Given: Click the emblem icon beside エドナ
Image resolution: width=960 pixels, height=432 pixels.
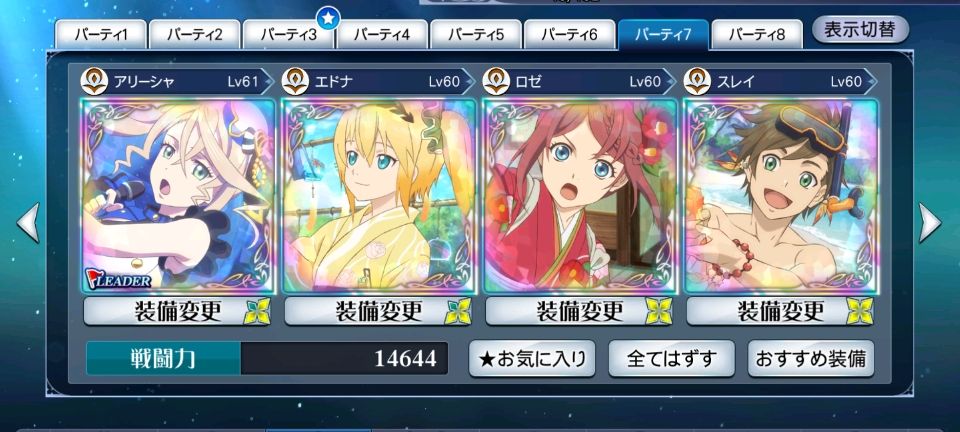Looking at the screenshot, I should pyautogui.click(x=295, y=81).
